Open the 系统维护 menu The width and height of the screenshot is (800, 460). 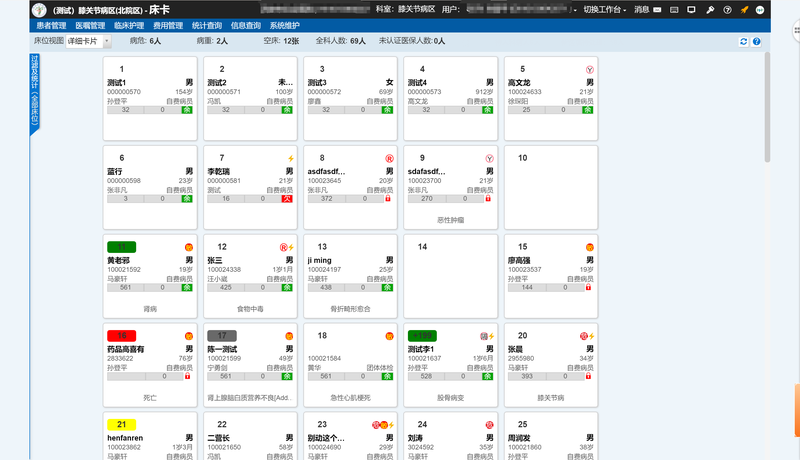point(285,25)
